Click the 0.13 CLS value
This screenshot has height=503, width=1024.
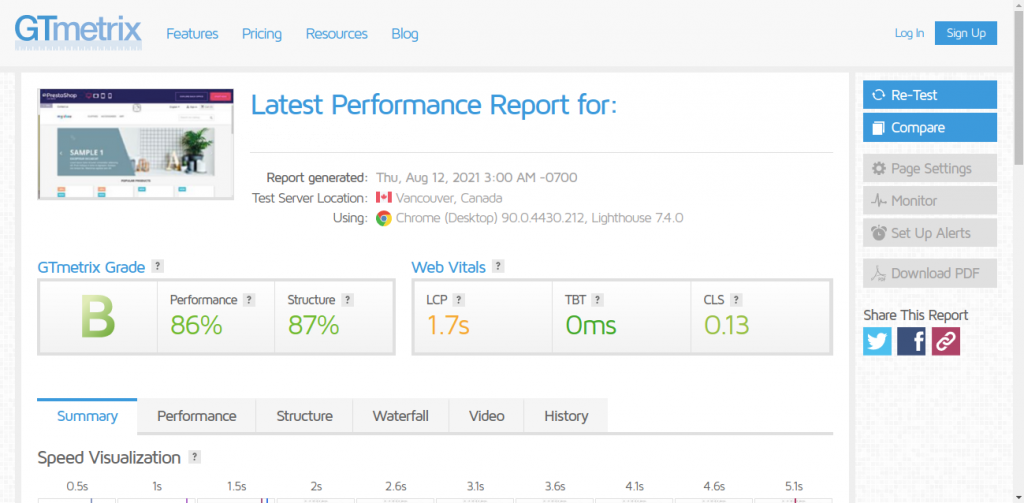pos(726,325)
